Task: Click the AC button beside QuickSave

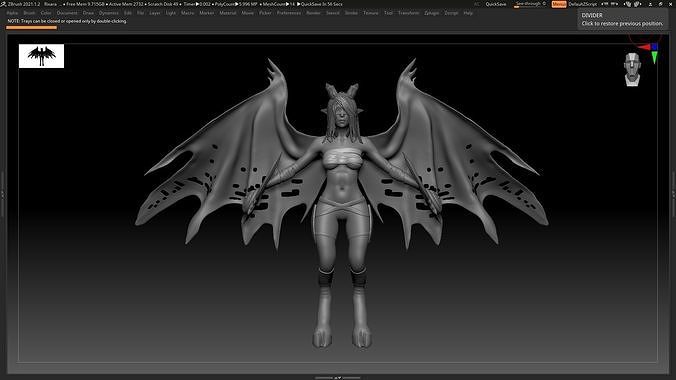Action: coord(477,4)
